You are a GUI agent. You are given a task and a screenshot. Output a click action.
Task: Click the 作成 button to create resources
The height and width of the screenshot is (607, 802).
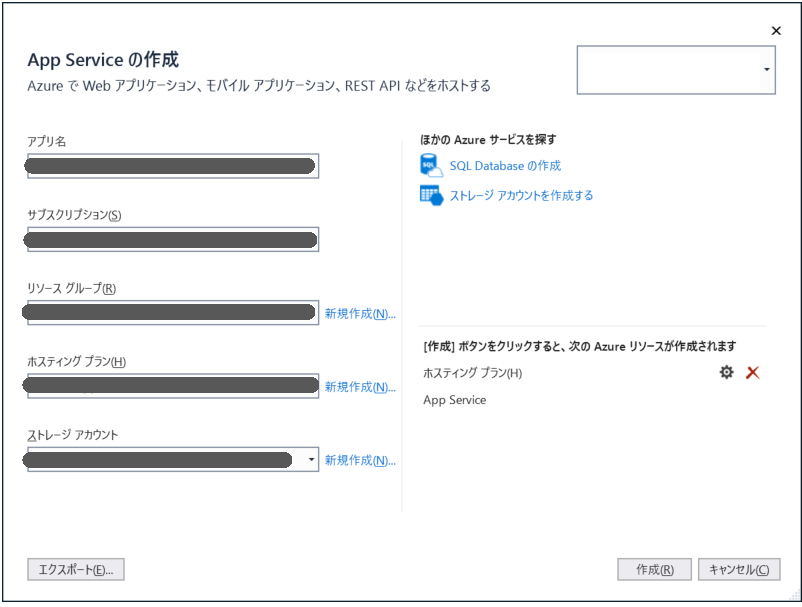tap(653, 569)
